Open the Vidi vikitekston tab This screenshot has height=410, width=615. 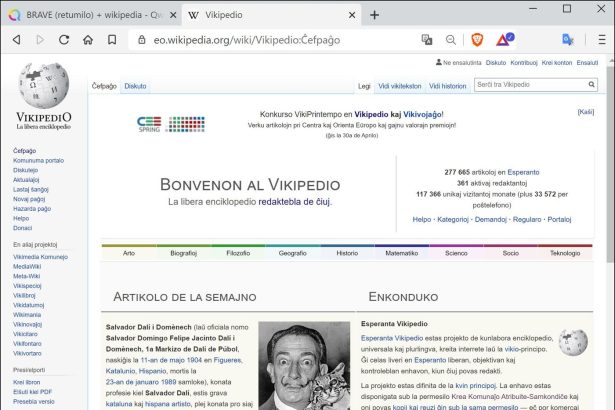400,86
